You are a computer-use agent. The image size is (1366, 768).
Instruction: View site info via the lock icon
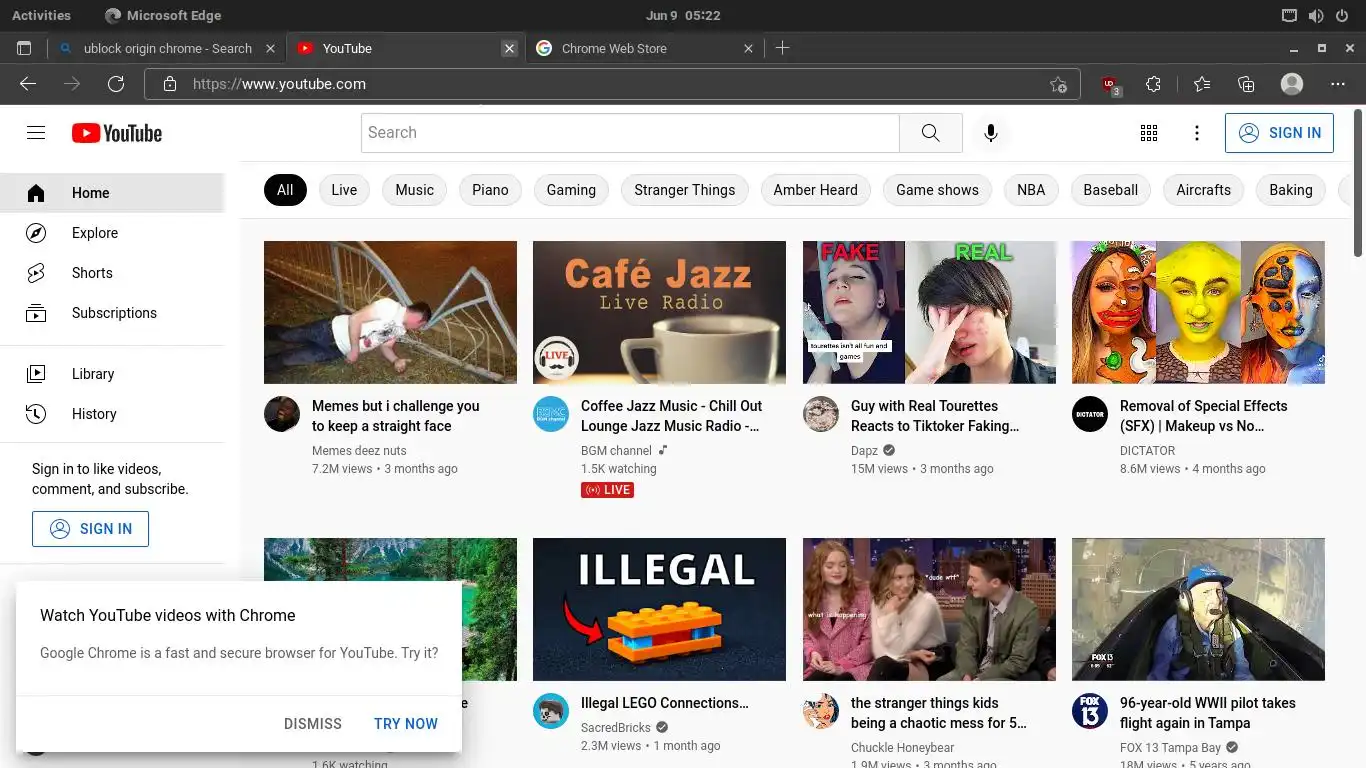click(x=170, y=84)
